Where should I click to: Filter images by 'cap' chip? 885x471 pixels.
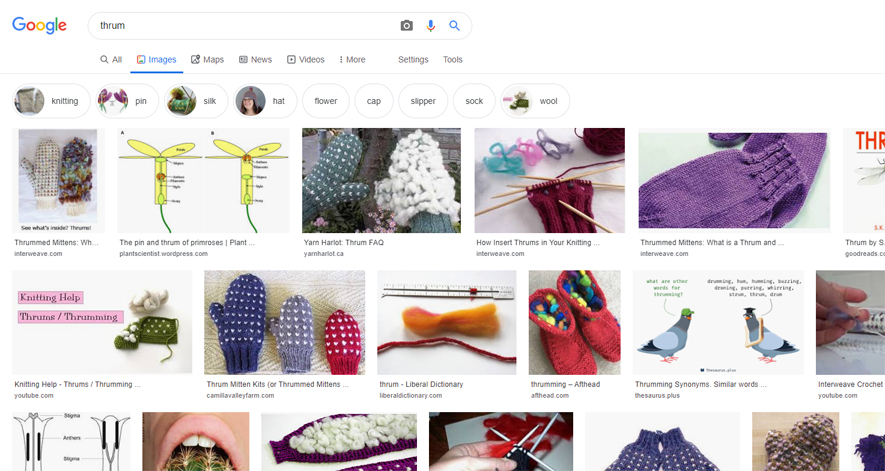point(374,101)
